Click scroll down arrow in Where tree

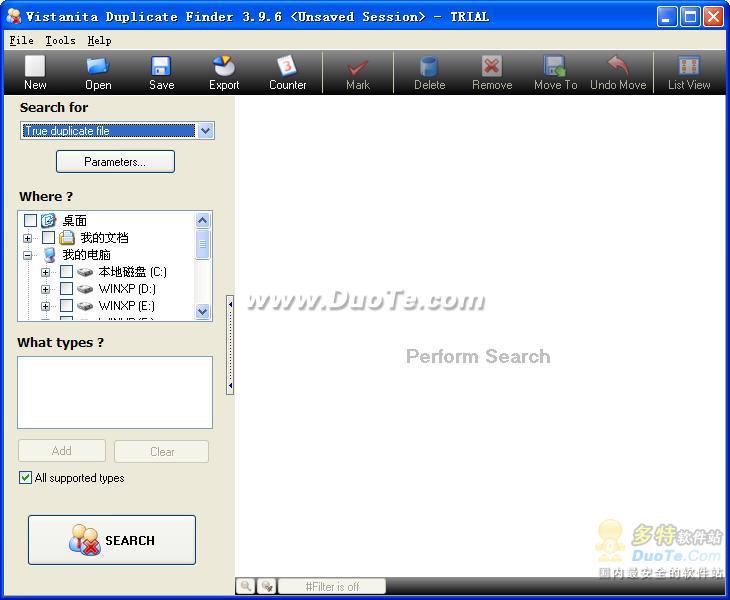click(x=203, y=311)
